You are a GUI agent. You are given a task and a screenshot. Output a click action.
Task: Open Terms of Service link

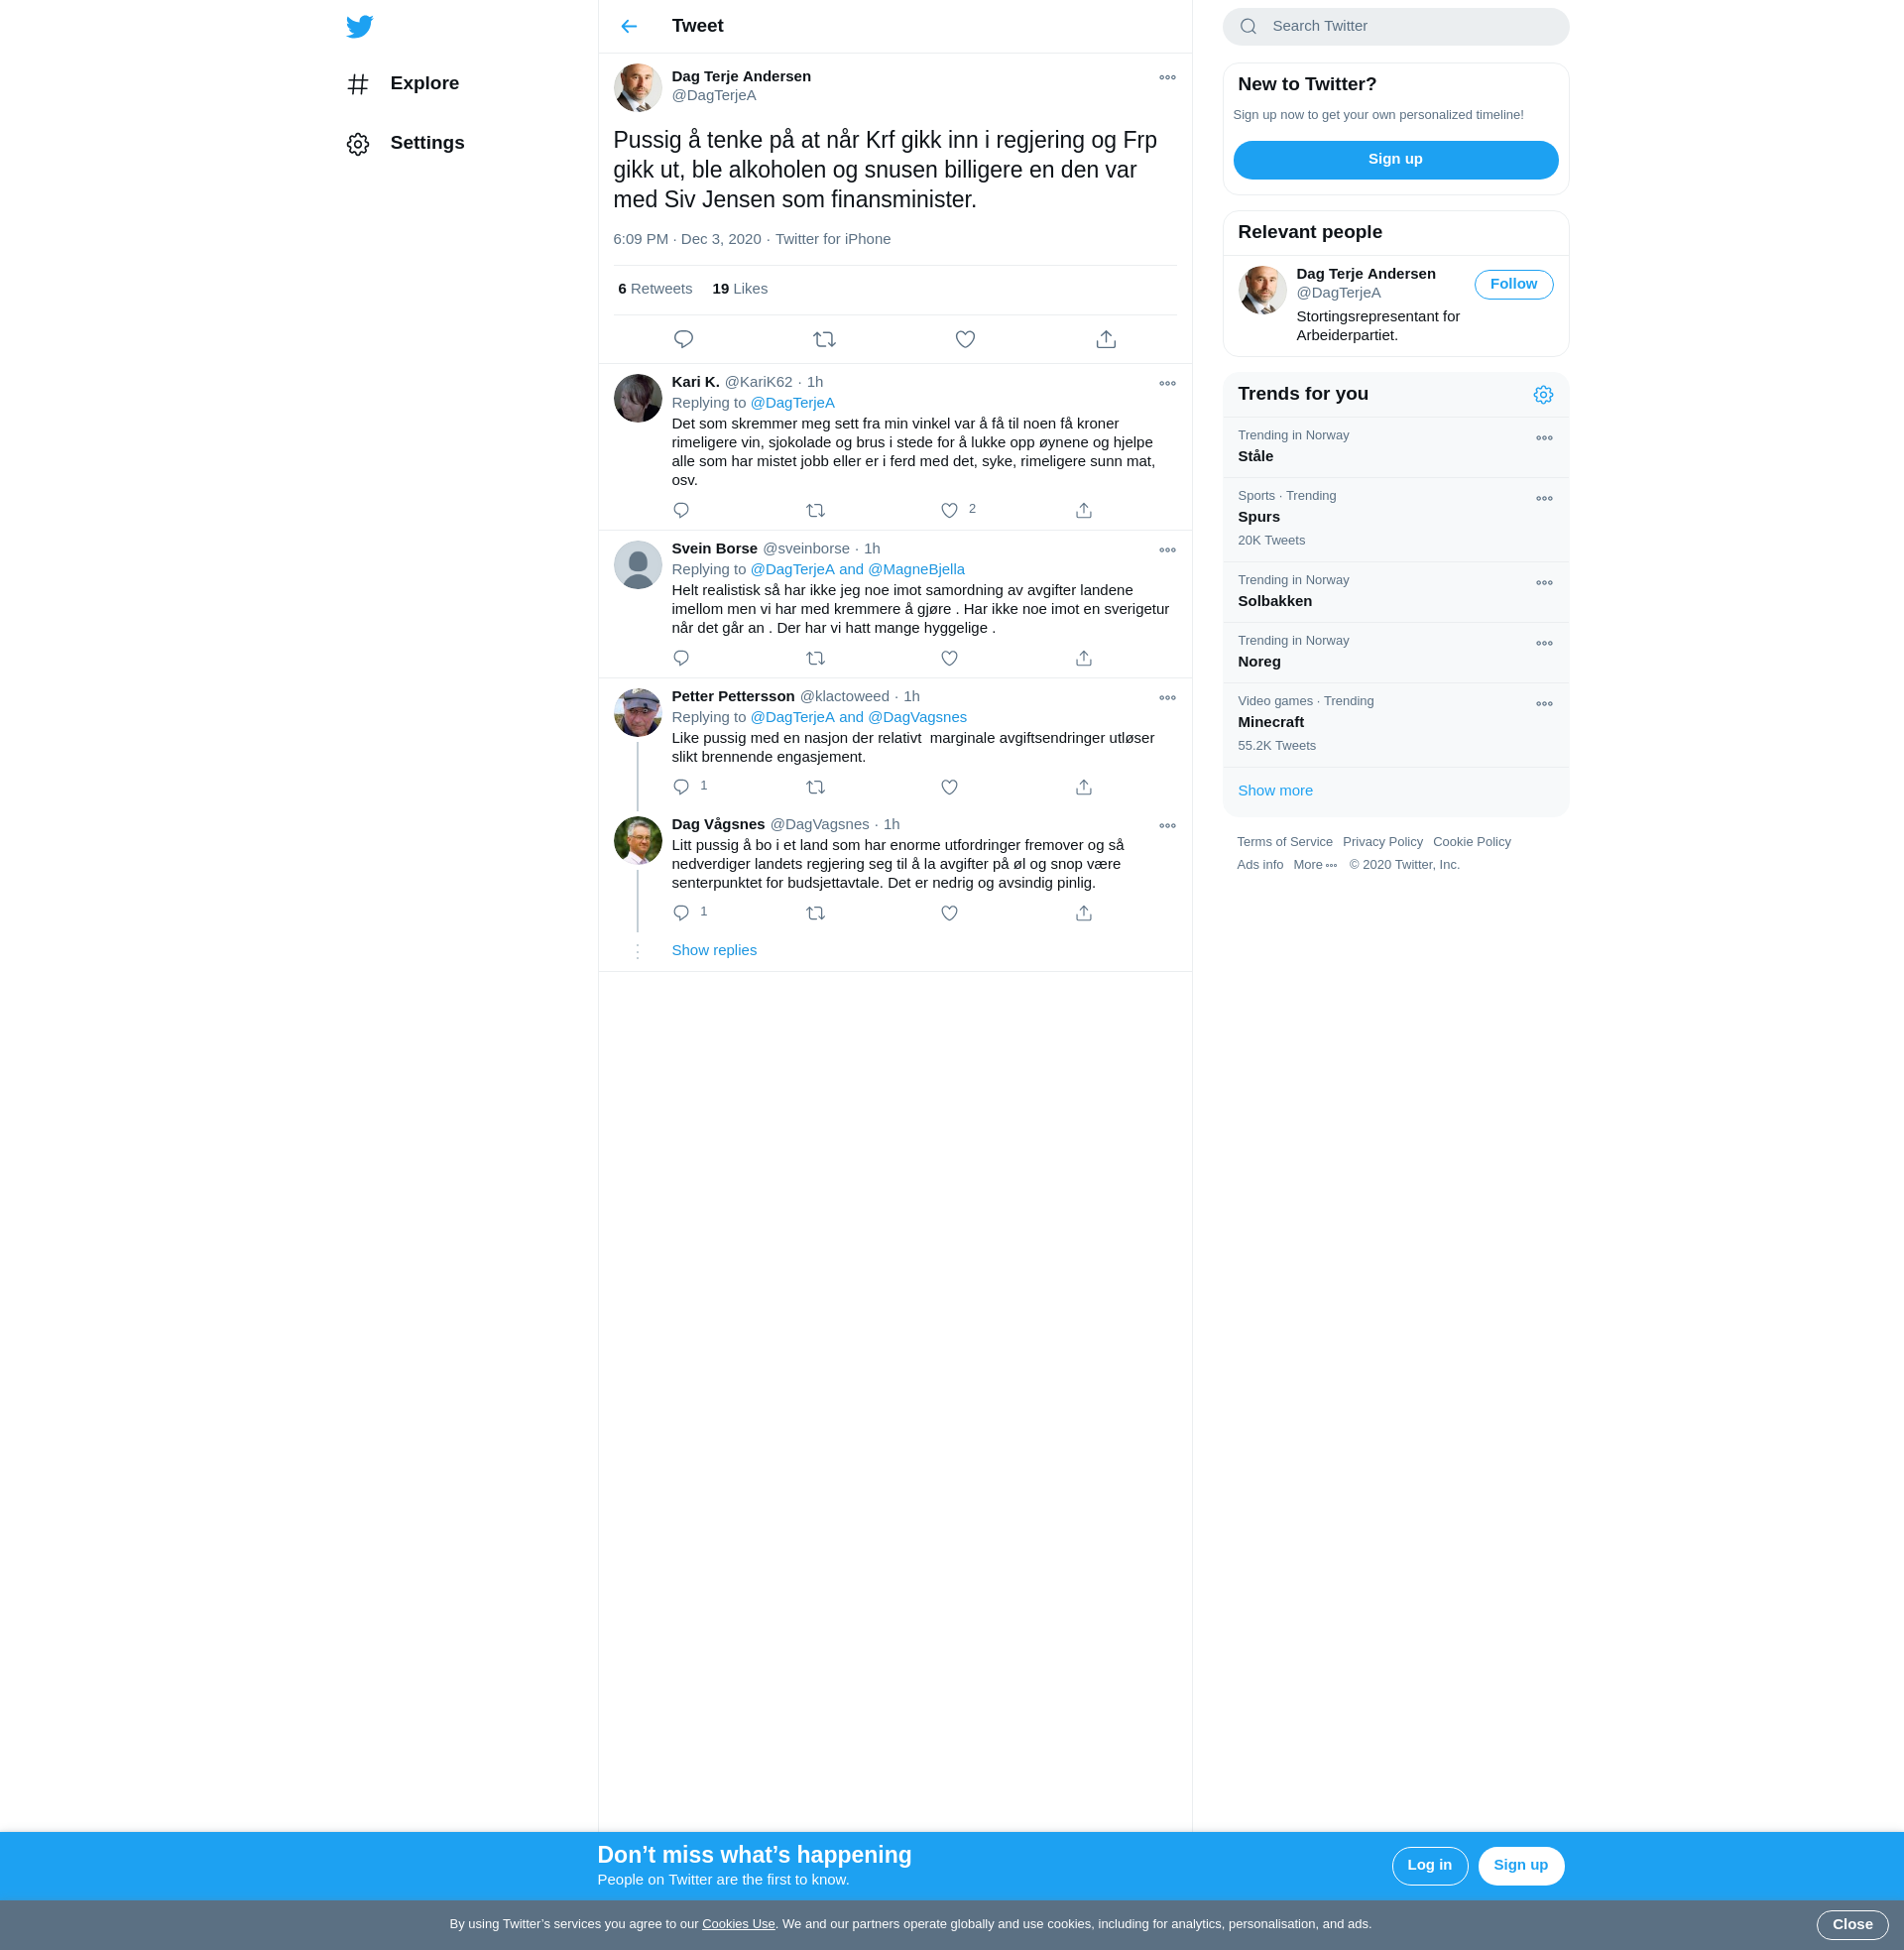click(1284, 842)
